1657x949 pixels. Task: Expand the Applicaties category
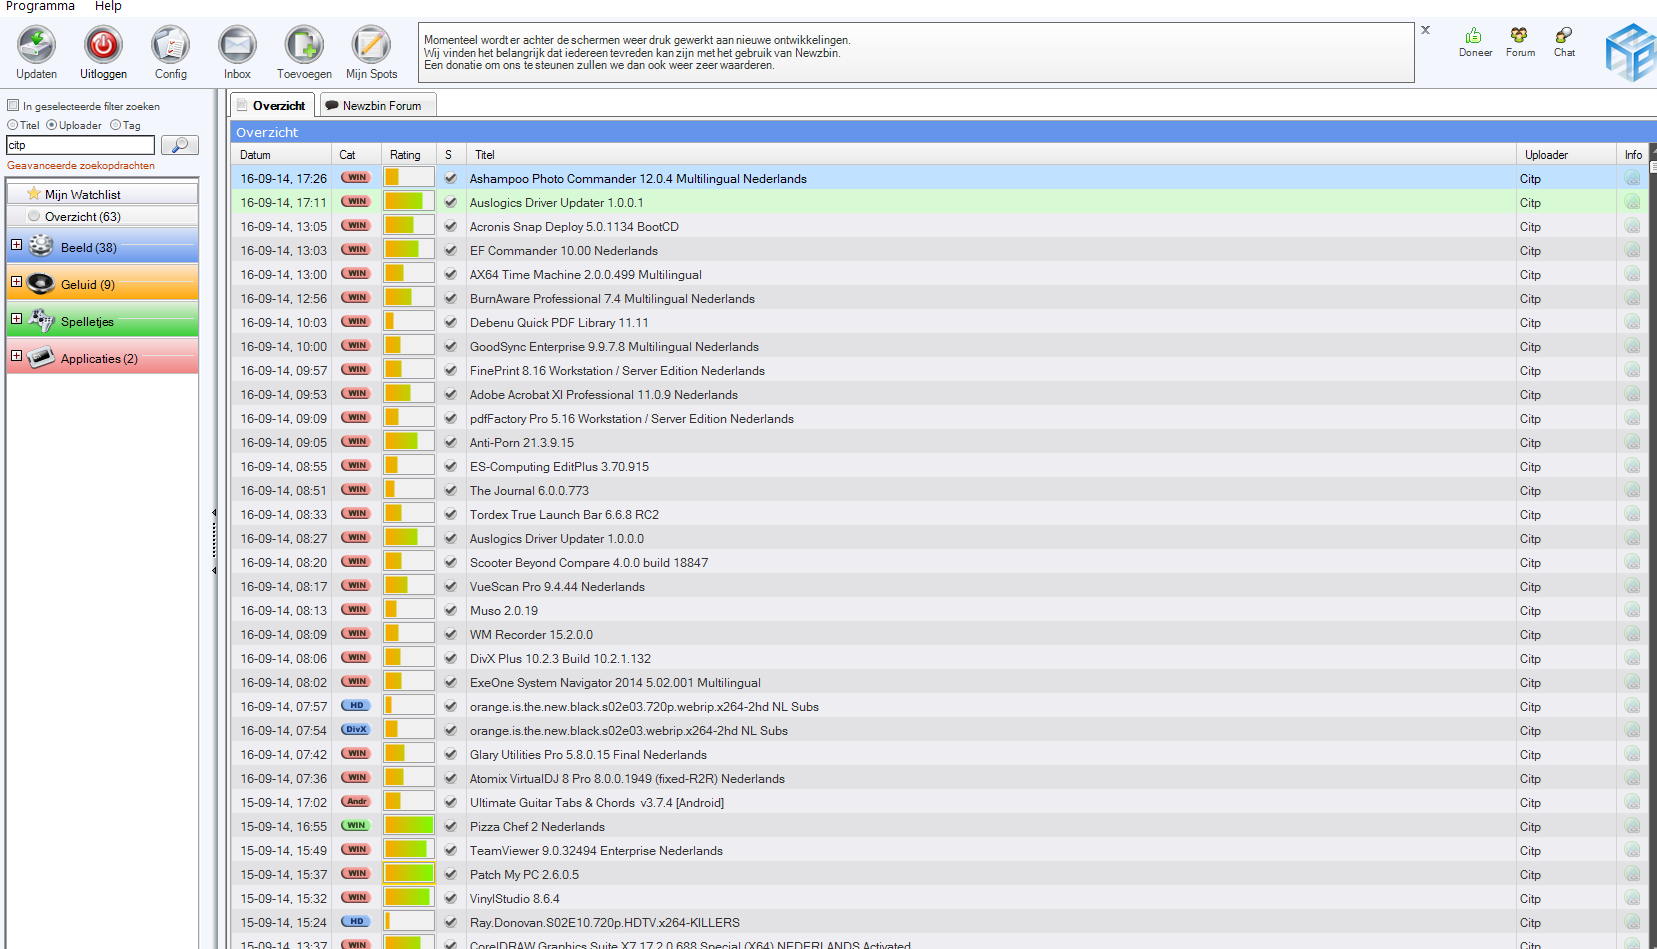(16, 356)
